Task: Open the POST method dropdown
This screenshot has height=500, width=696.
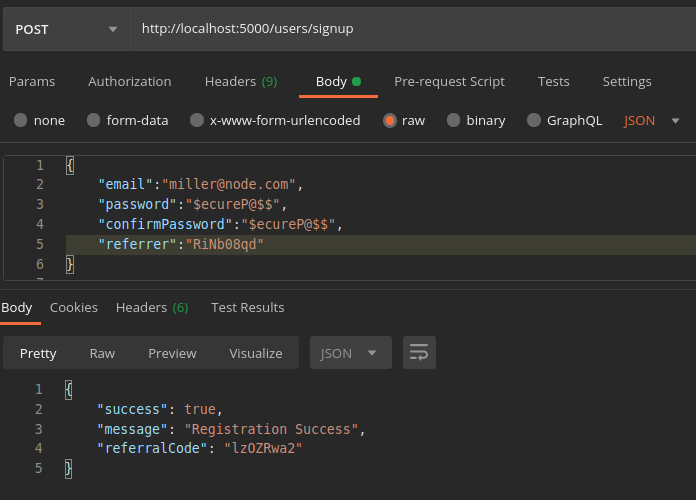Action: pyautogui.click(x=65, y=29)
